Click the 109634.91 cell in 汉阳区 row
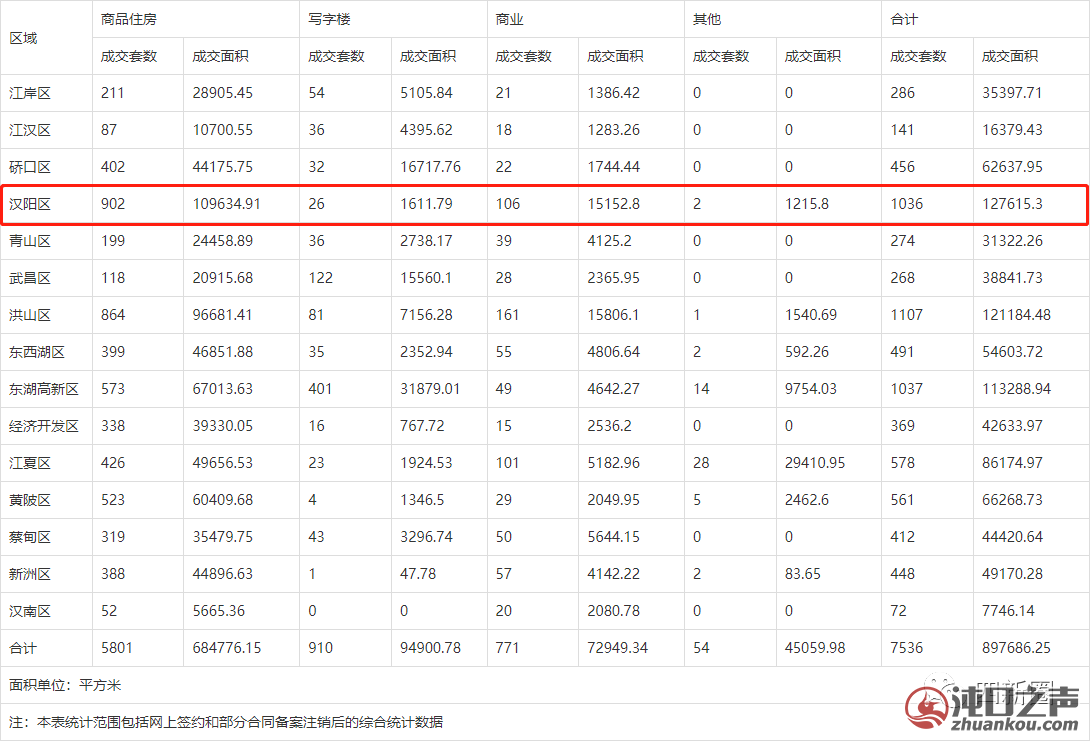Viewport: 1090px width, 741px height. point(227,204)
